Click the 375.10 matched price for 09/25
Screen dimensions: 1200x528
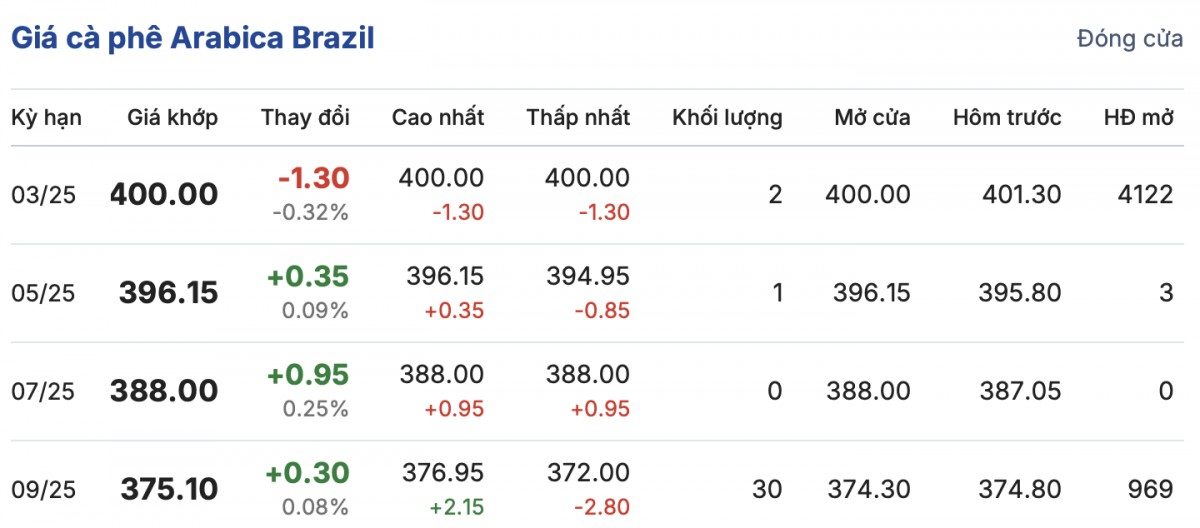[x=169, y=489]
